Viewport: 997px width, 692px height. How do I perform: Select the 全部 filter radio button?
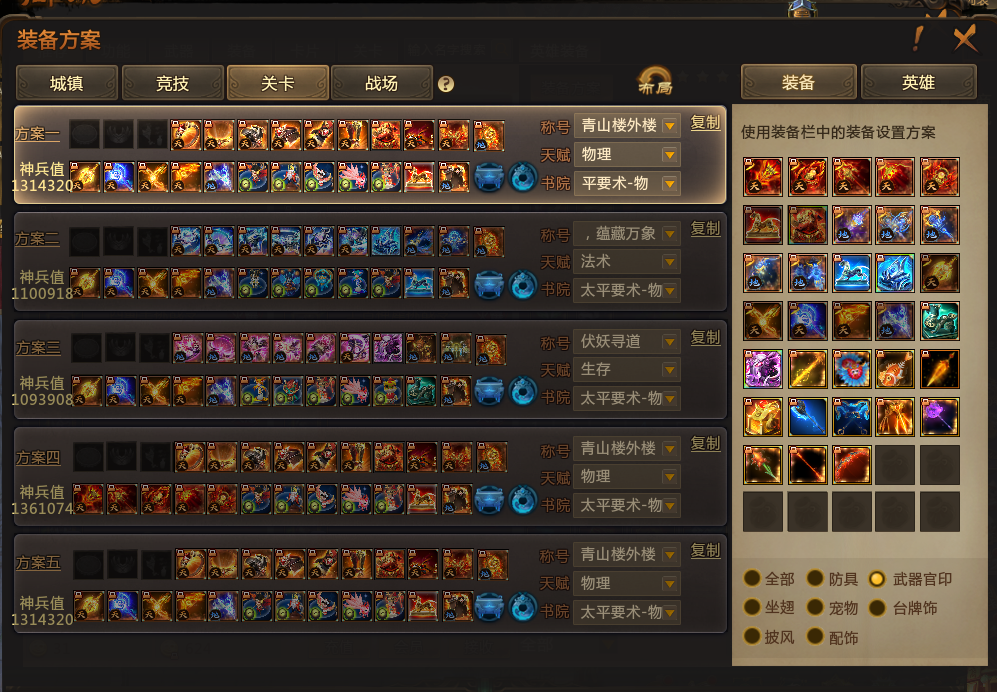click(x=752, y=578)
